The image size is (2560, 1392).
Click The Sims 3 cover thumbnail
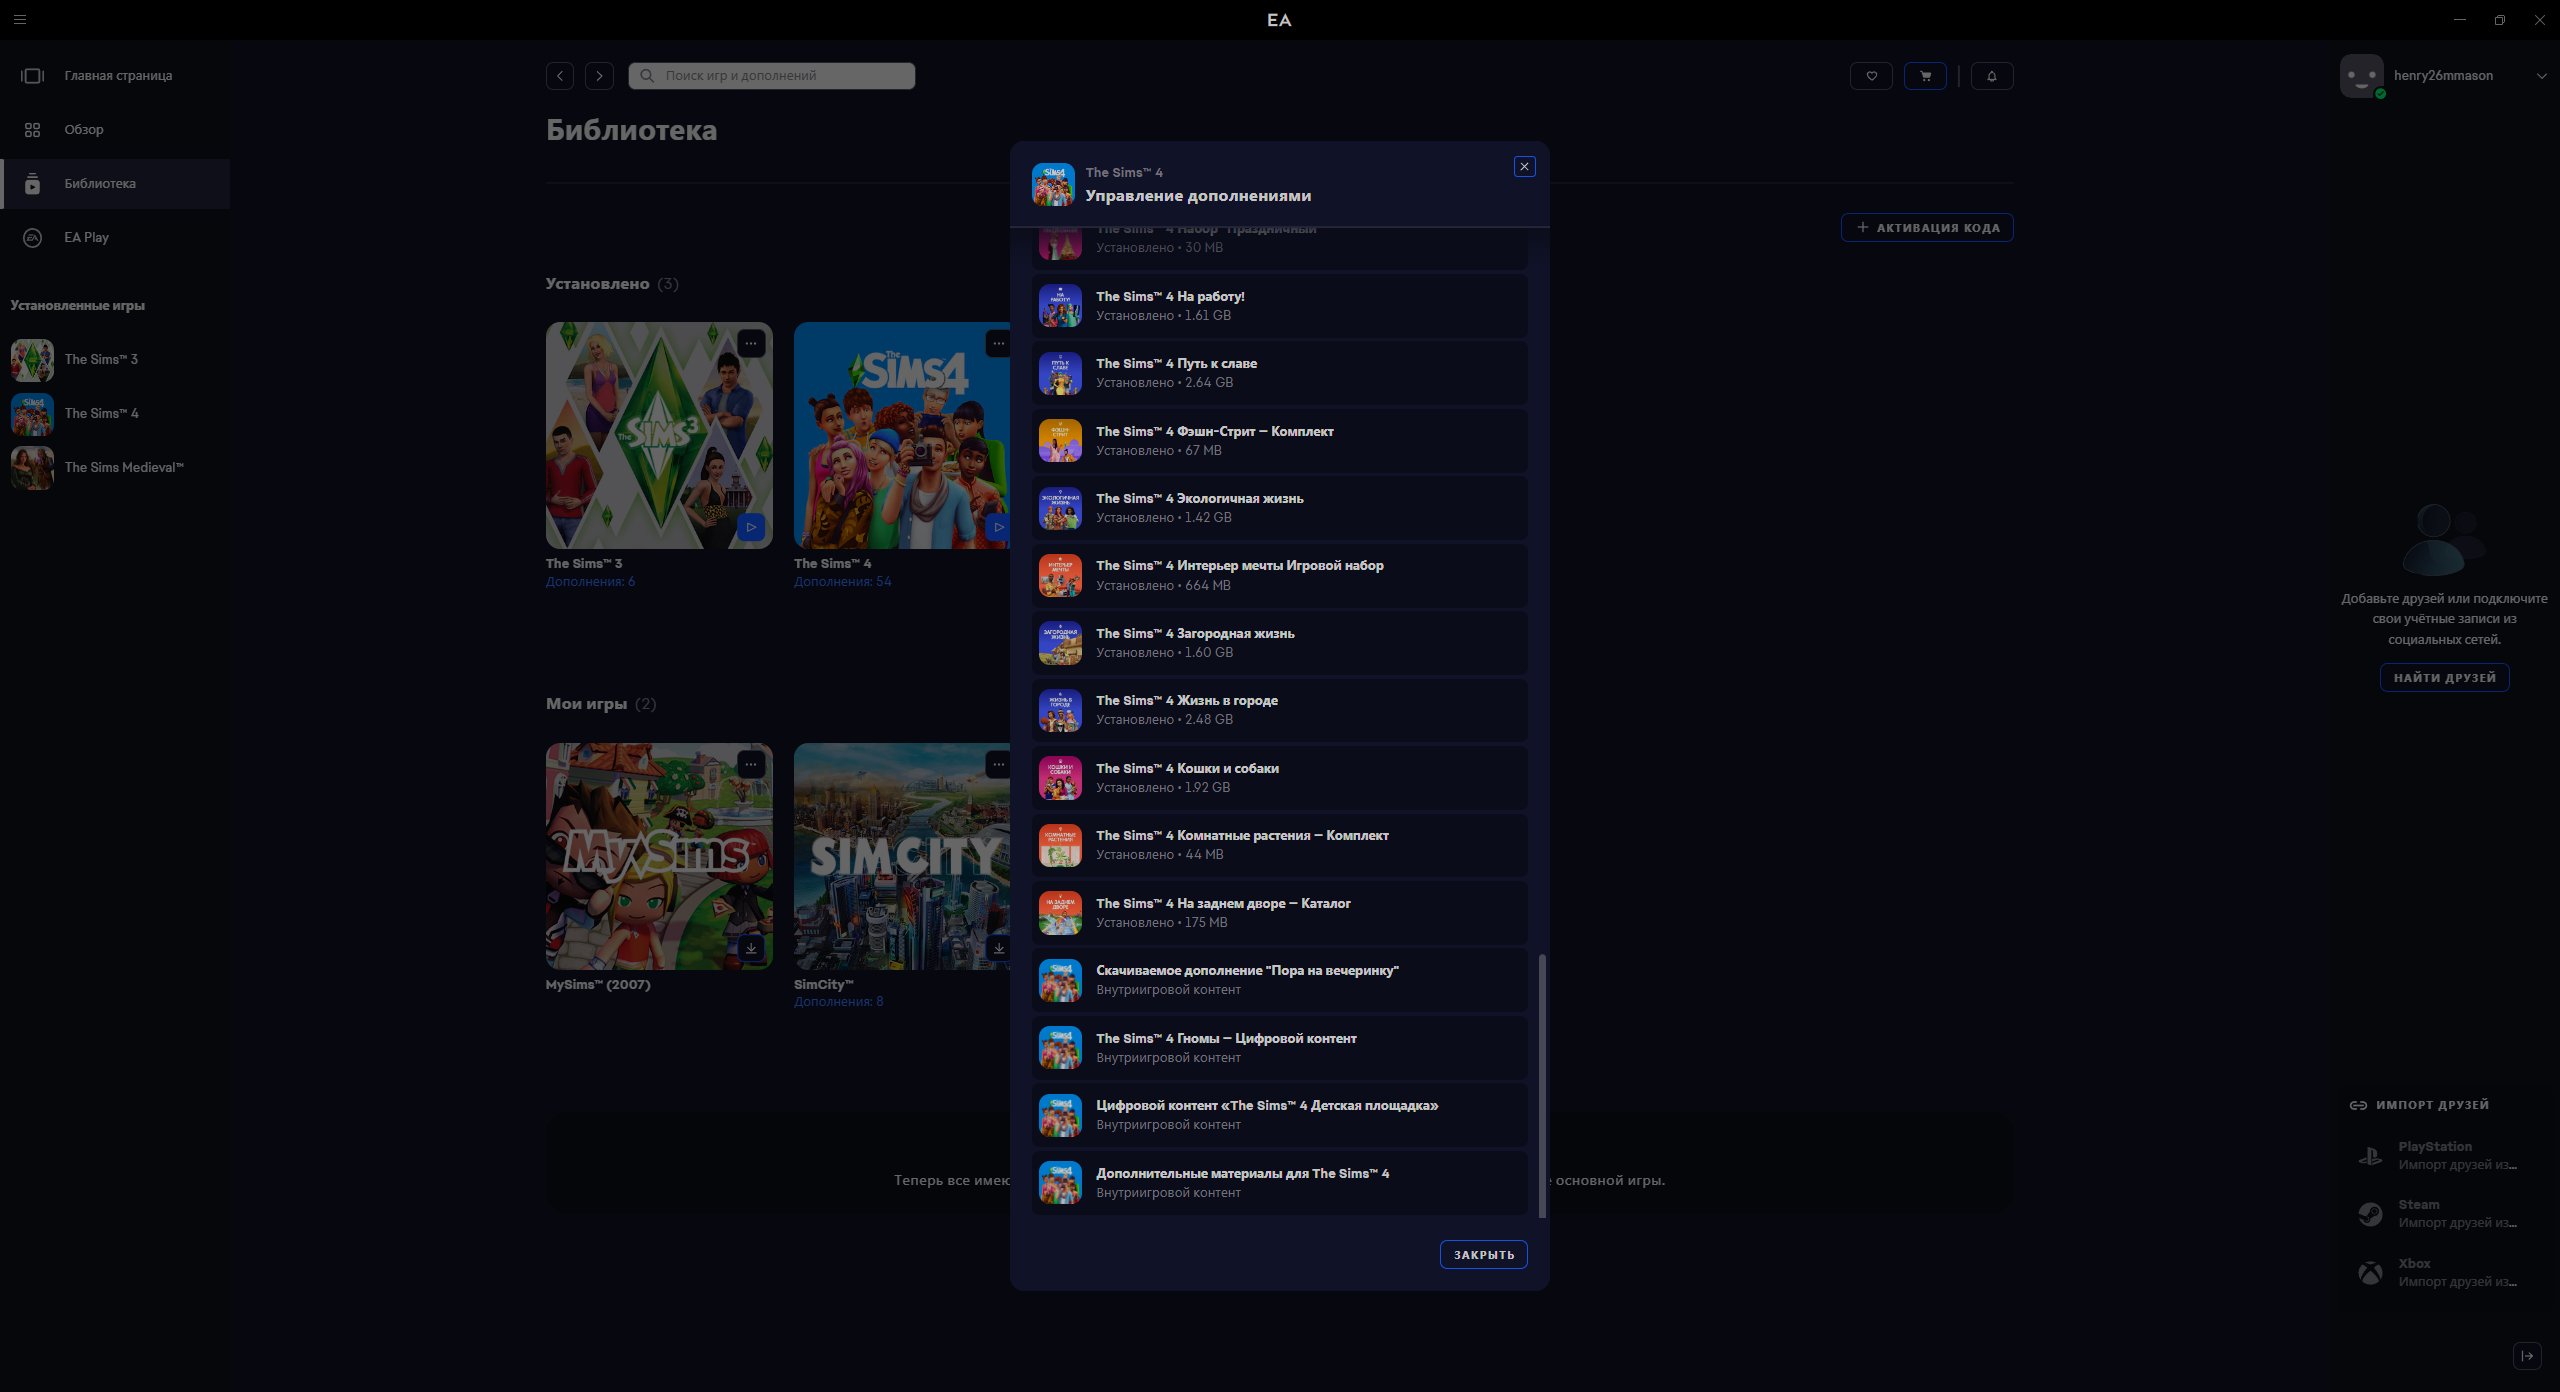(659, 435)
